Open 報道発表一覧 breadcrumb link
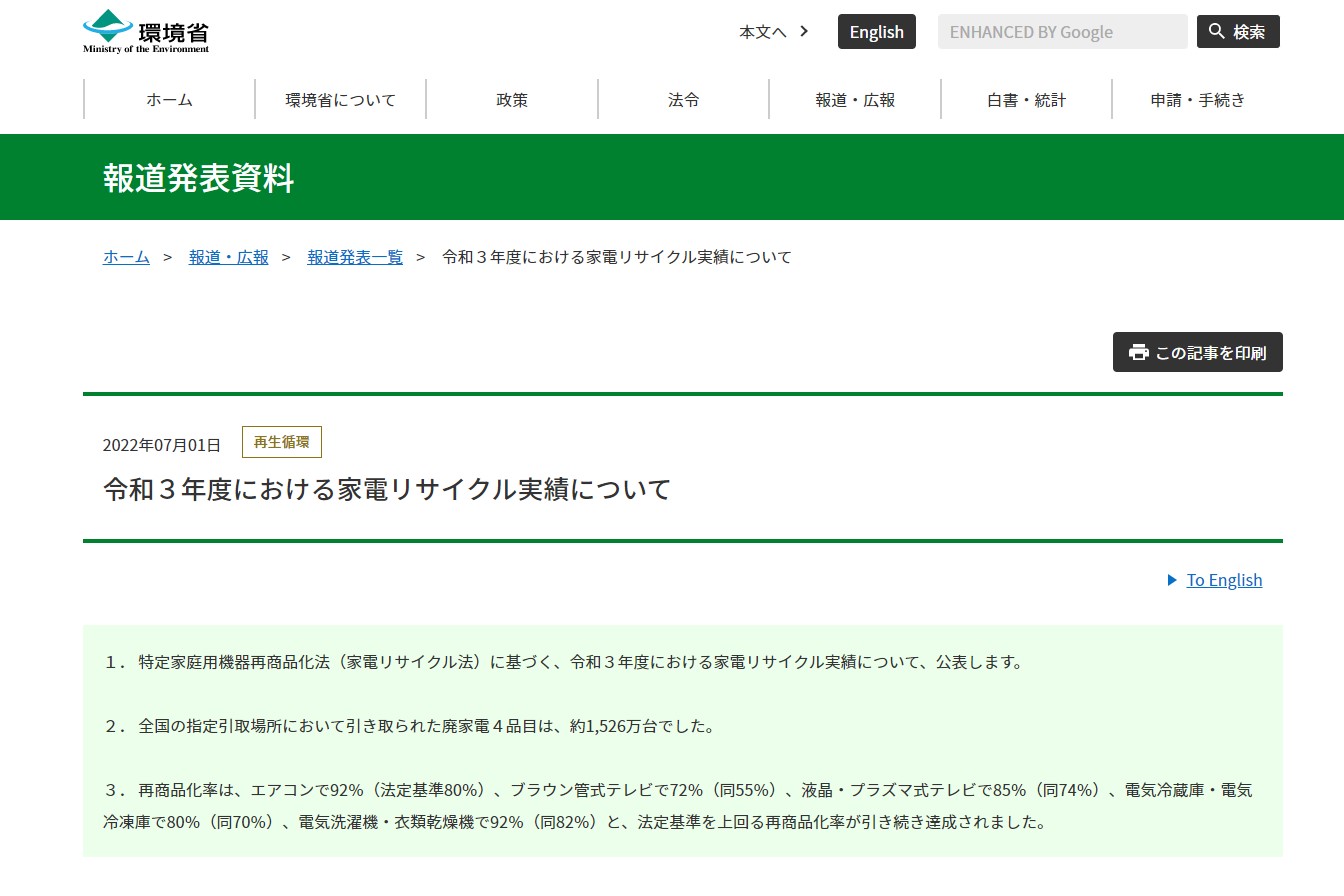Screen dimensions: 1344x896 [x=355, y=257]
